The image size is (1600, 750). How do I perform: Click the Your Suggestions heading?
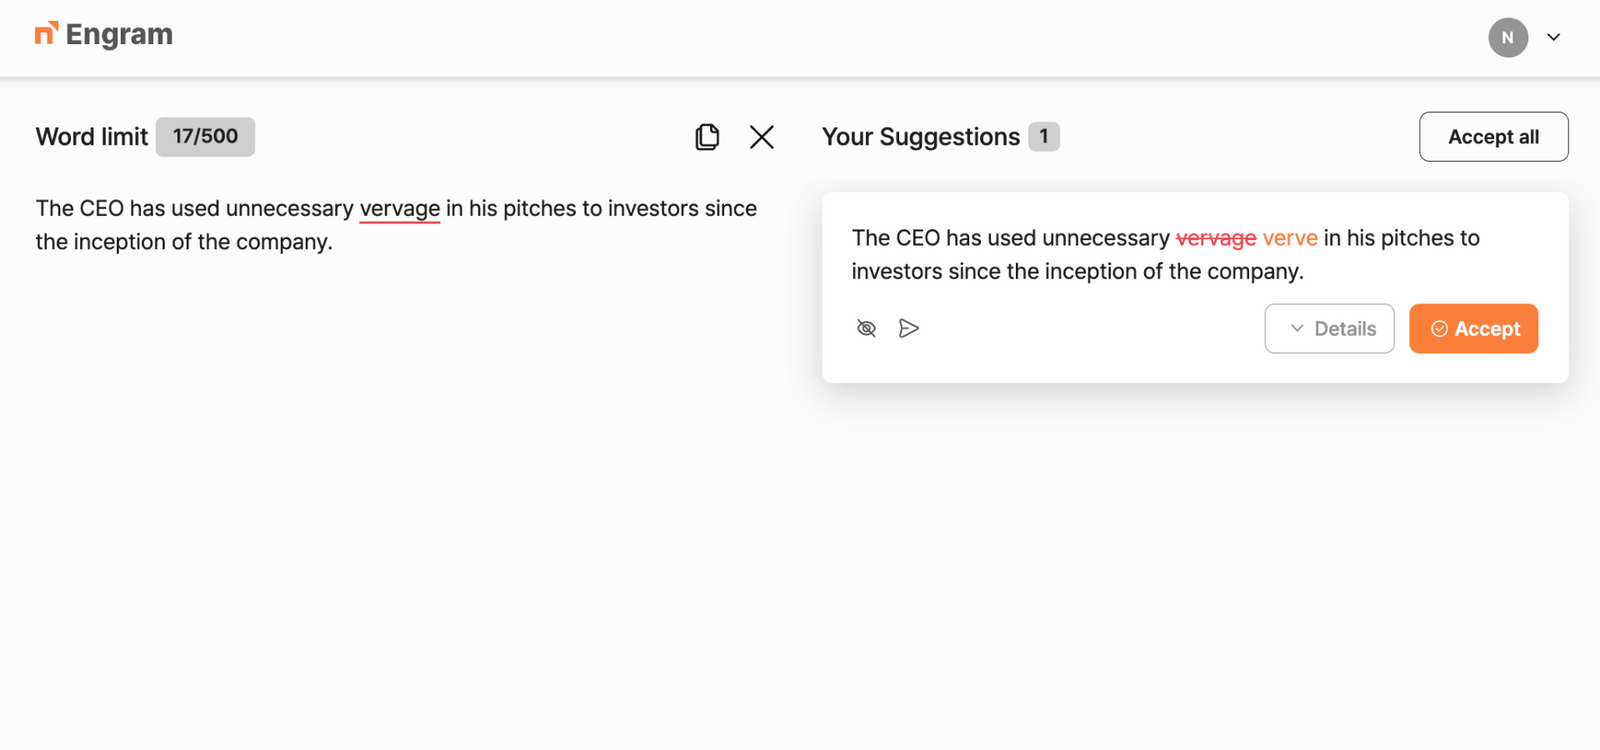coord(920,137)
